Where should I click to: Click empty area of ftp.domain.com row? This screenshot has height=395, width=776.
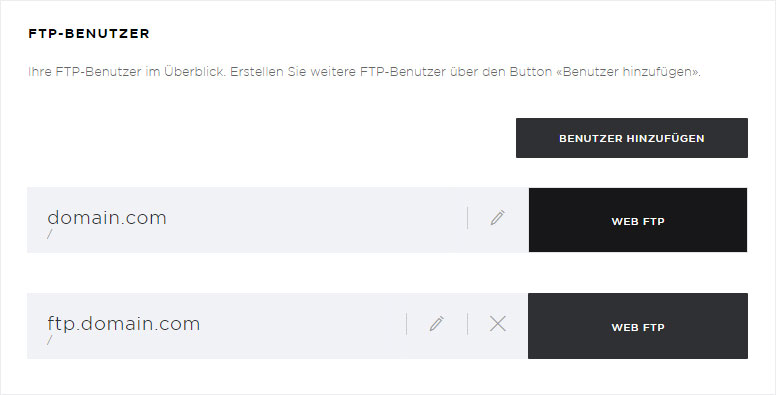pos(302,326)
